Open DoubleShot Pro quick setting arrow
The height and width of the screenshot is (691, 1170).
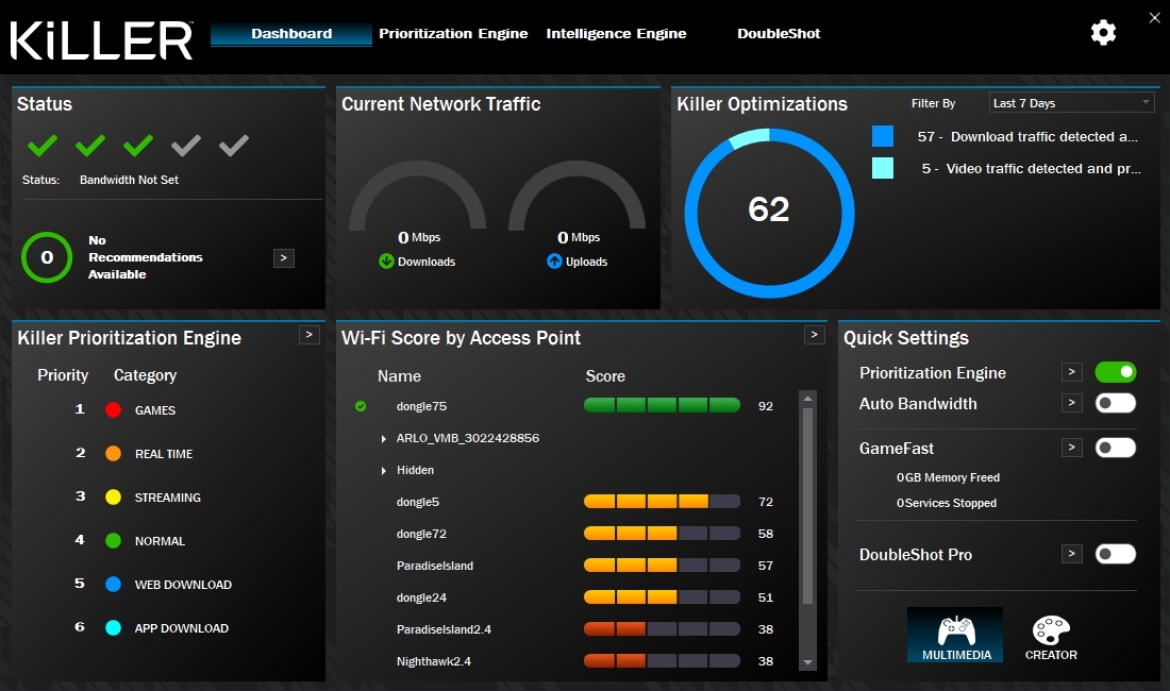[1072, 554]
